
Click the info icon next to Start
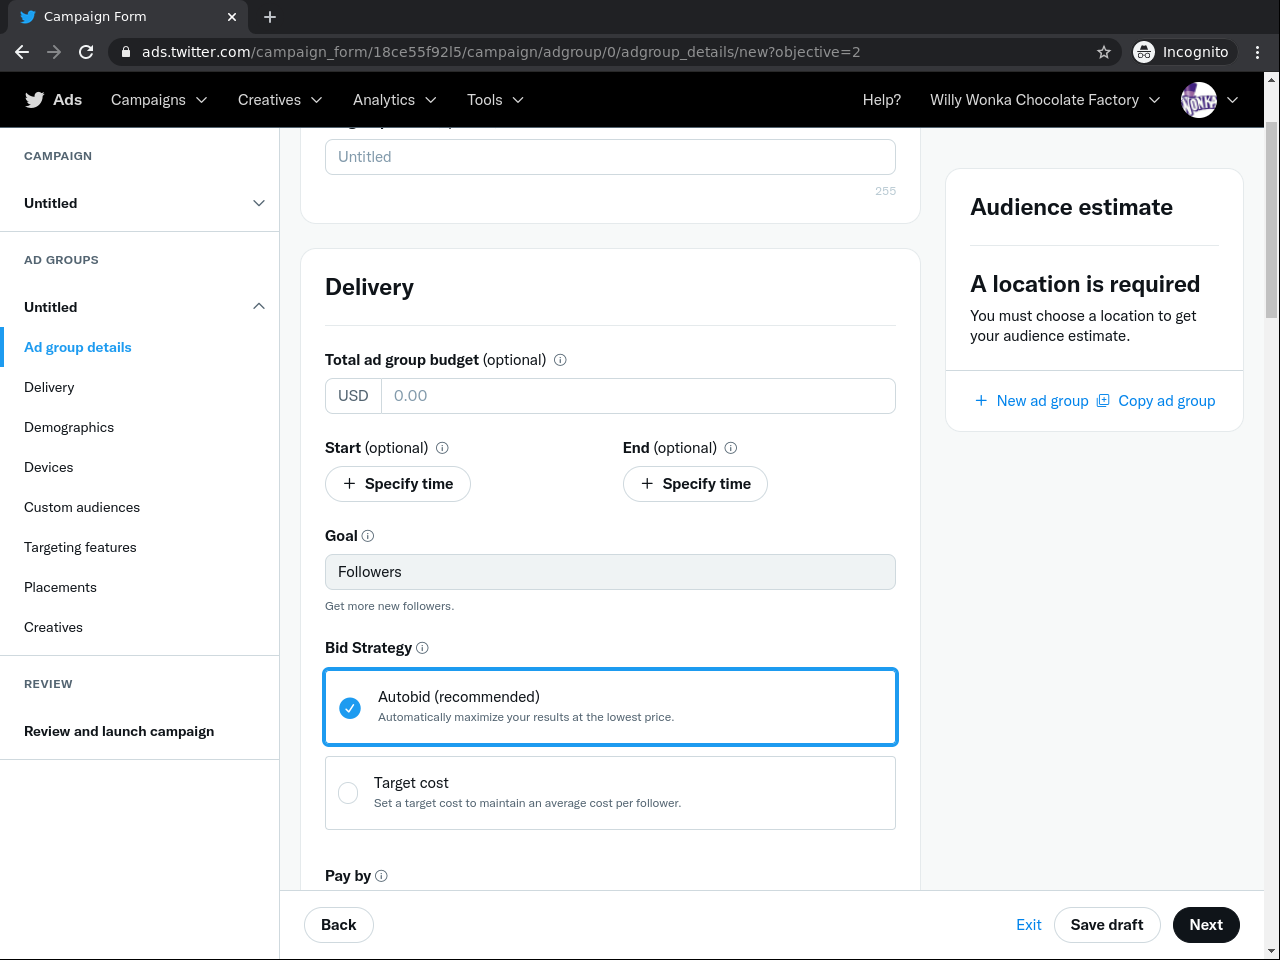(442, 448)
